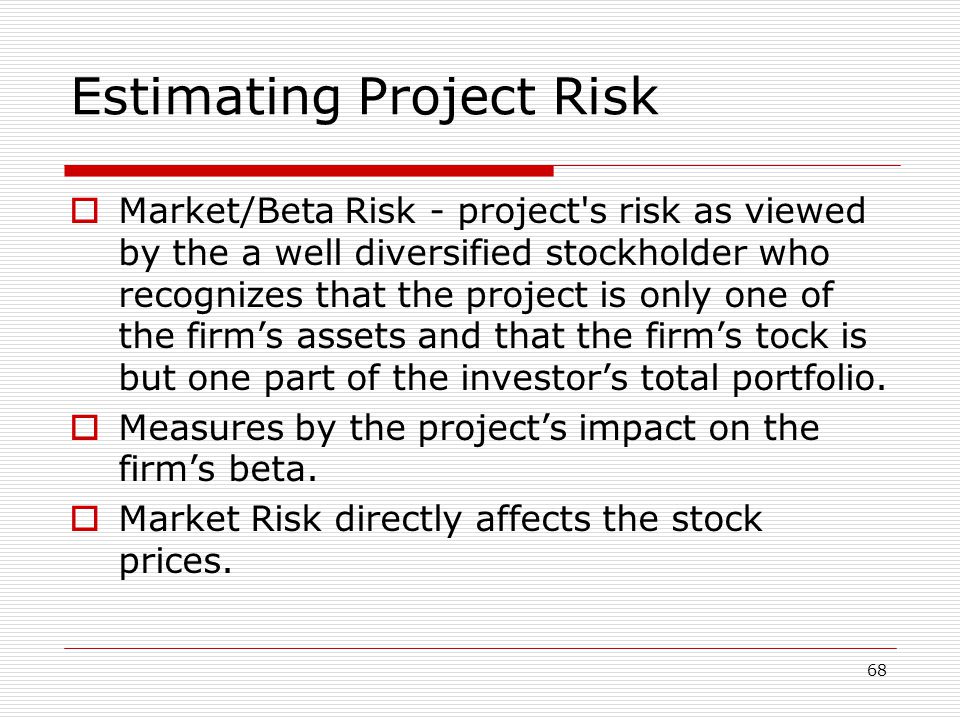Click the red square bullet before Measures
This screenshot has width=960, height=720.
pos(84,428)
